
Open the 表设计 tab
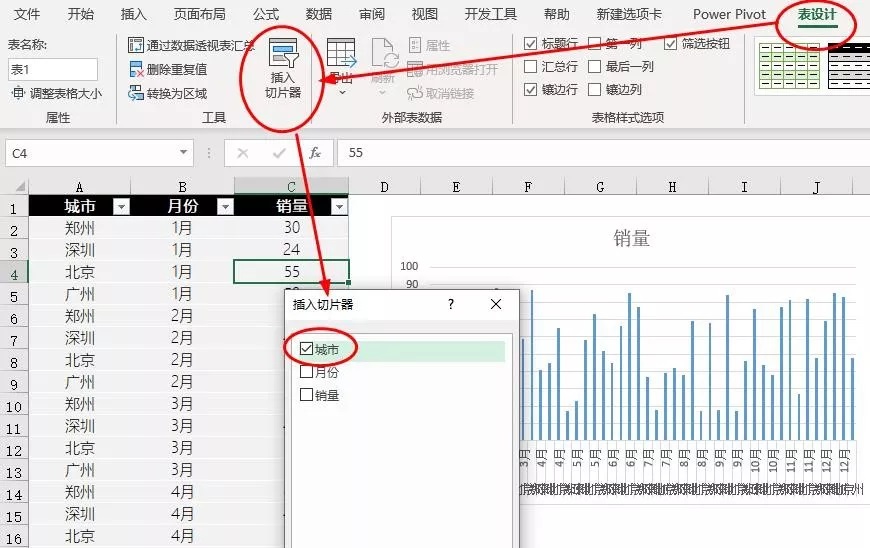pyautogui.click(x=817, y=14)
